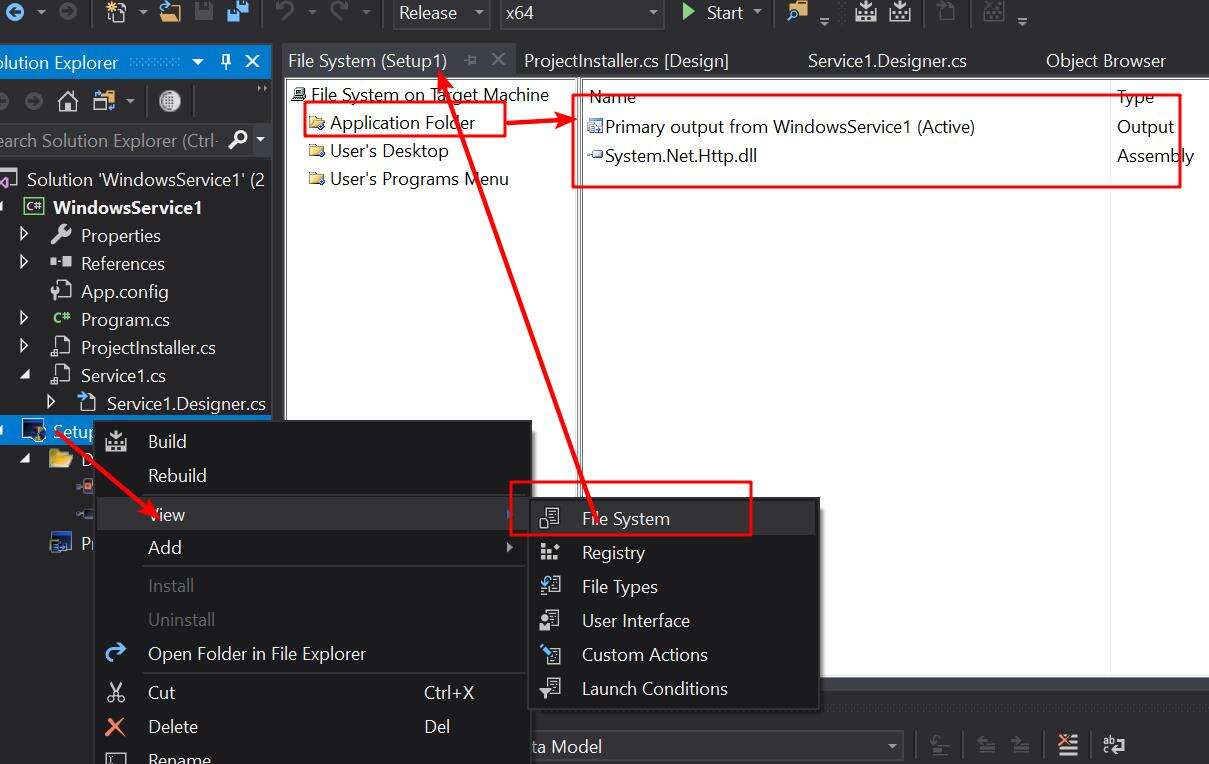Select User's Programs Menu folder
This screenshot has height=764, width=1209.
pyautogui.click(x=419, y=179)
